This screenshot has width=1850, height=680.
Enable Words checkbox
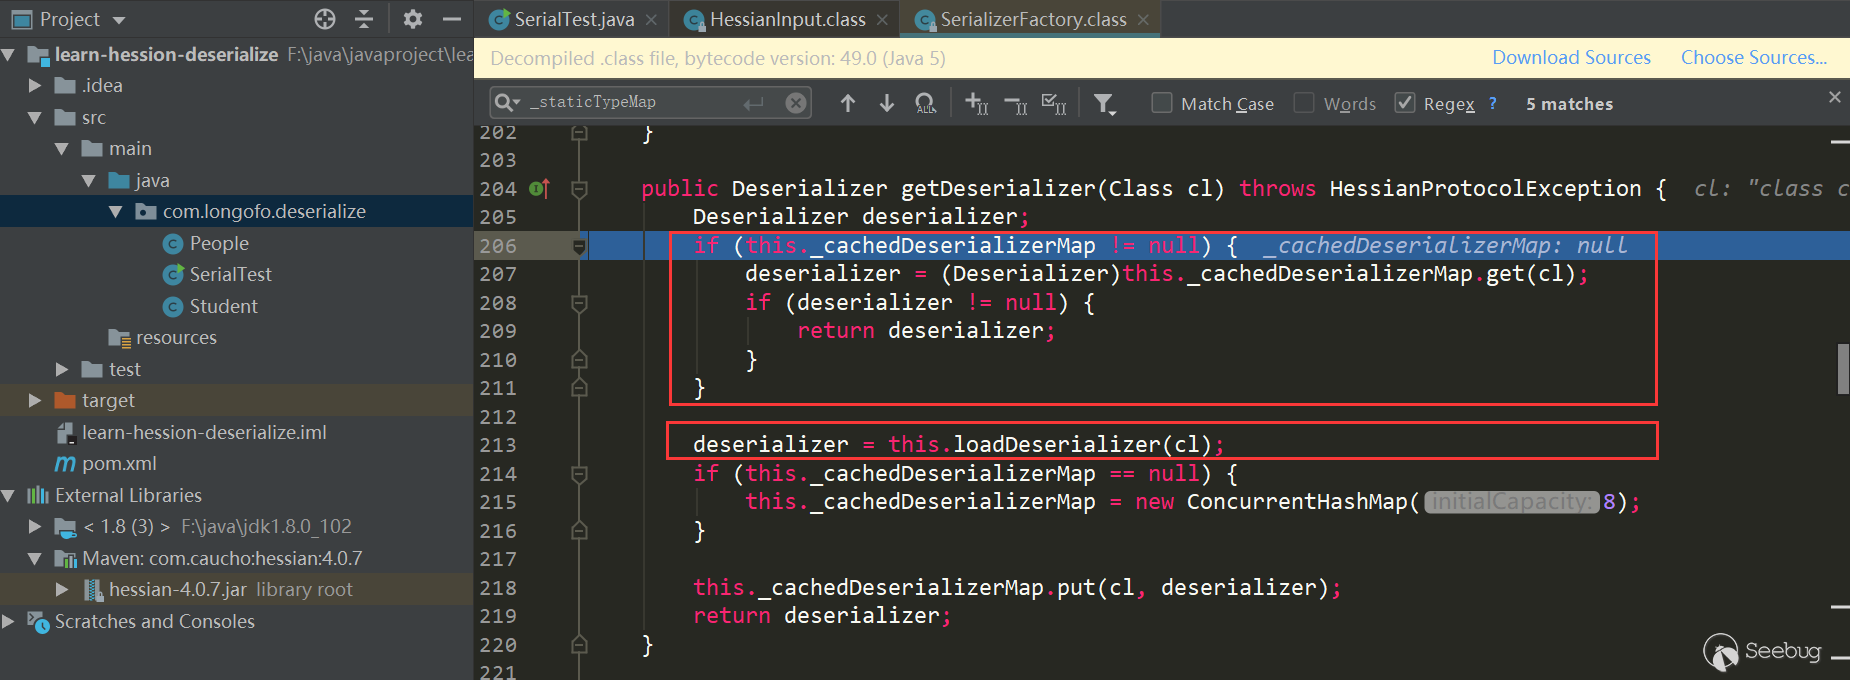(x=1304, y=103)
